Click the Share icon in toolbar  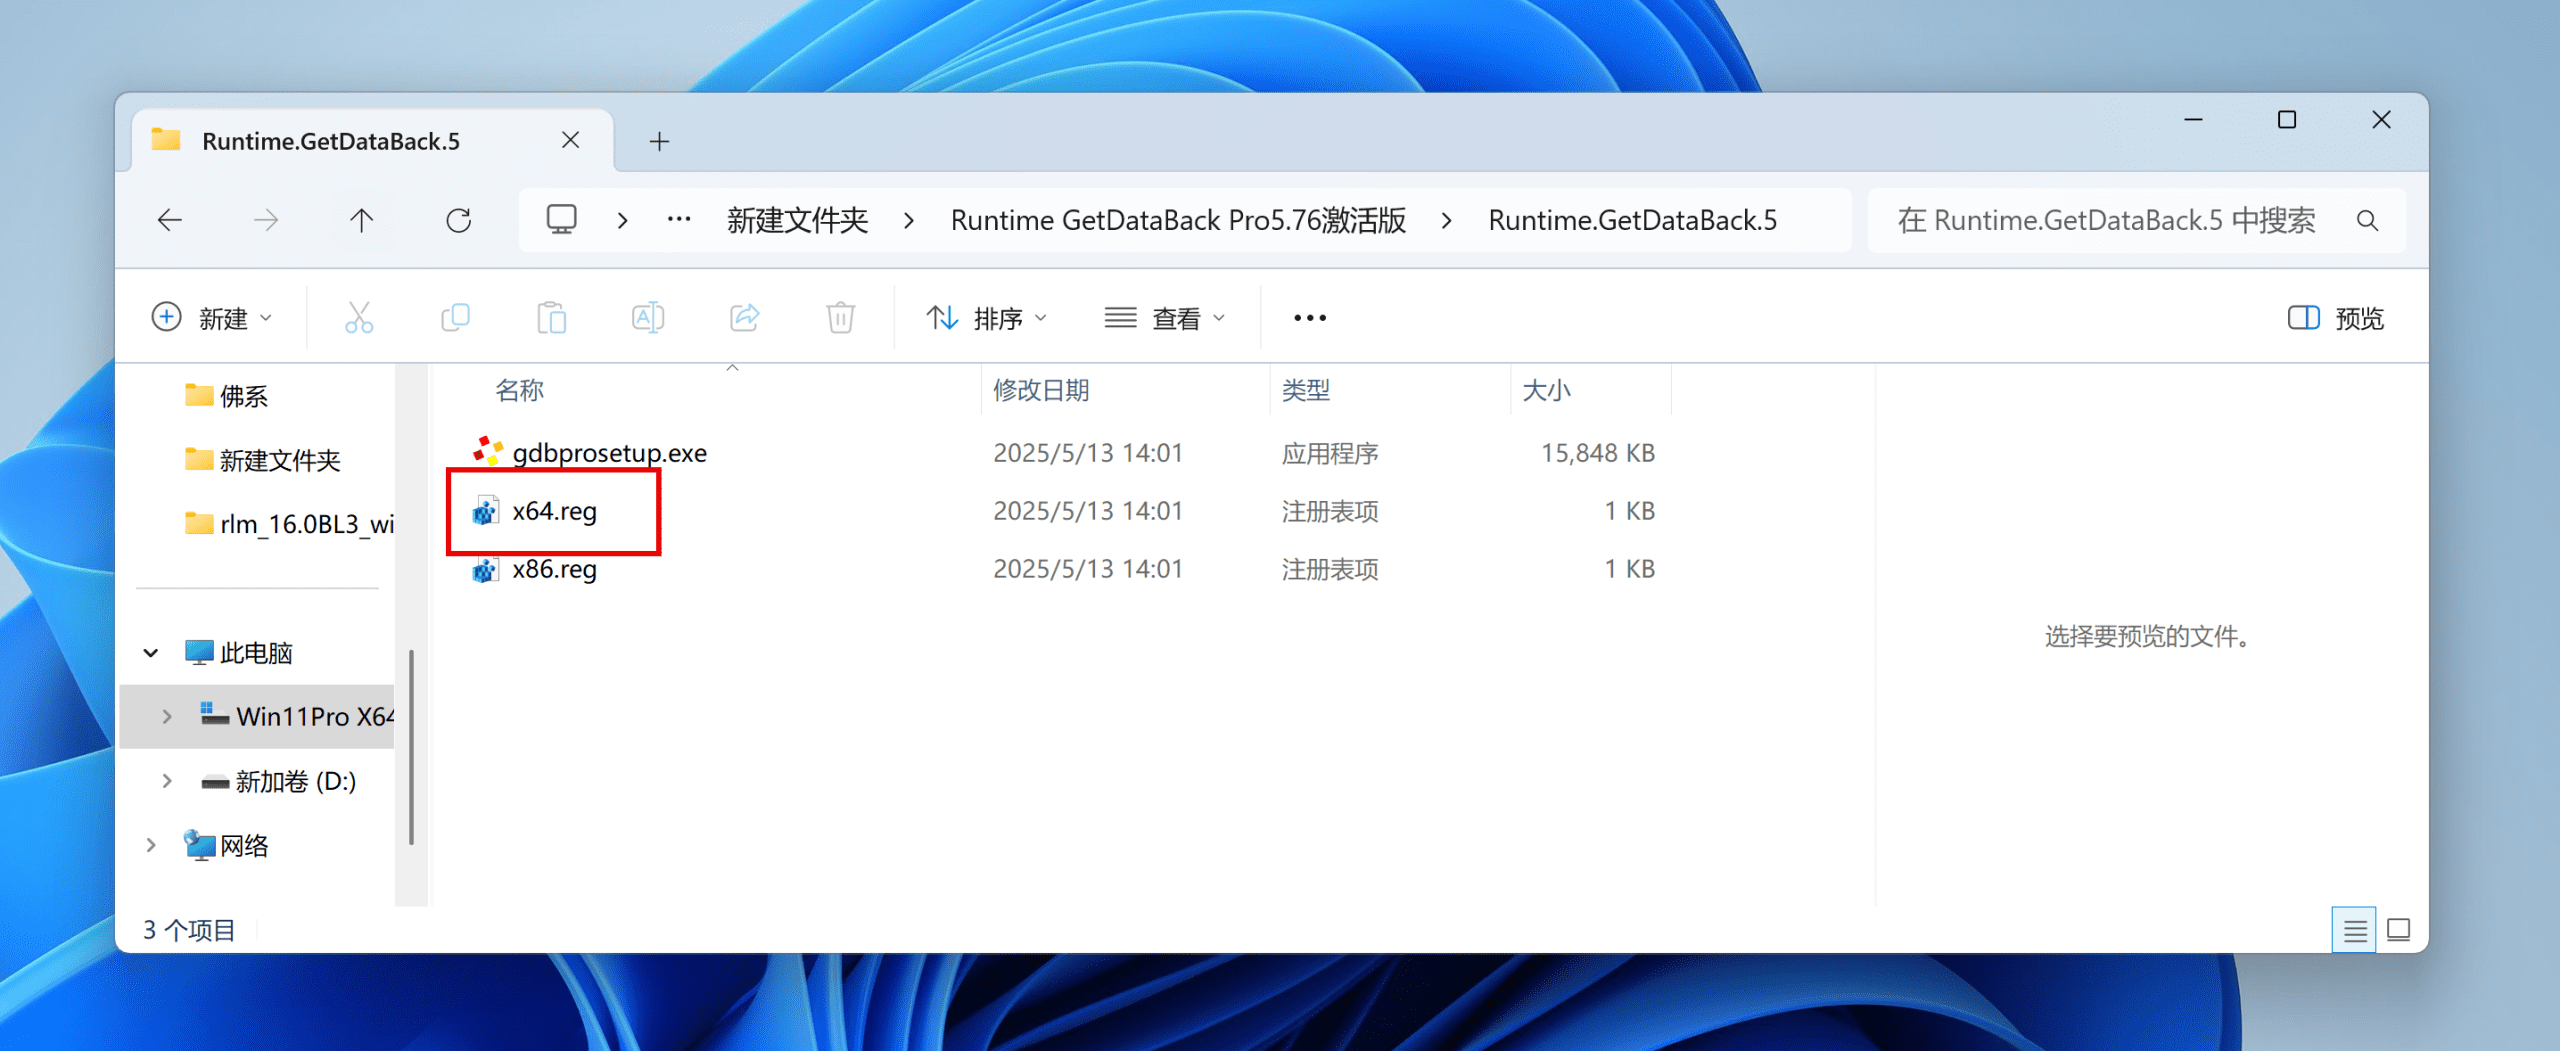(744, 318)
